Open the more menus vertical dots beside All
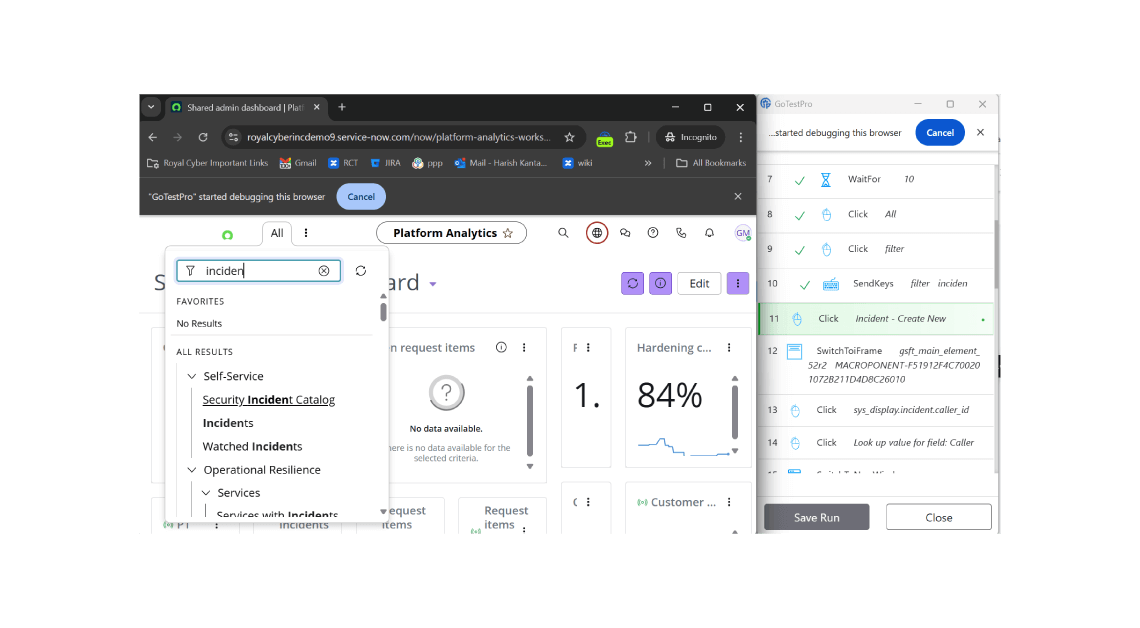1140x628 pixels. point(306,233)
